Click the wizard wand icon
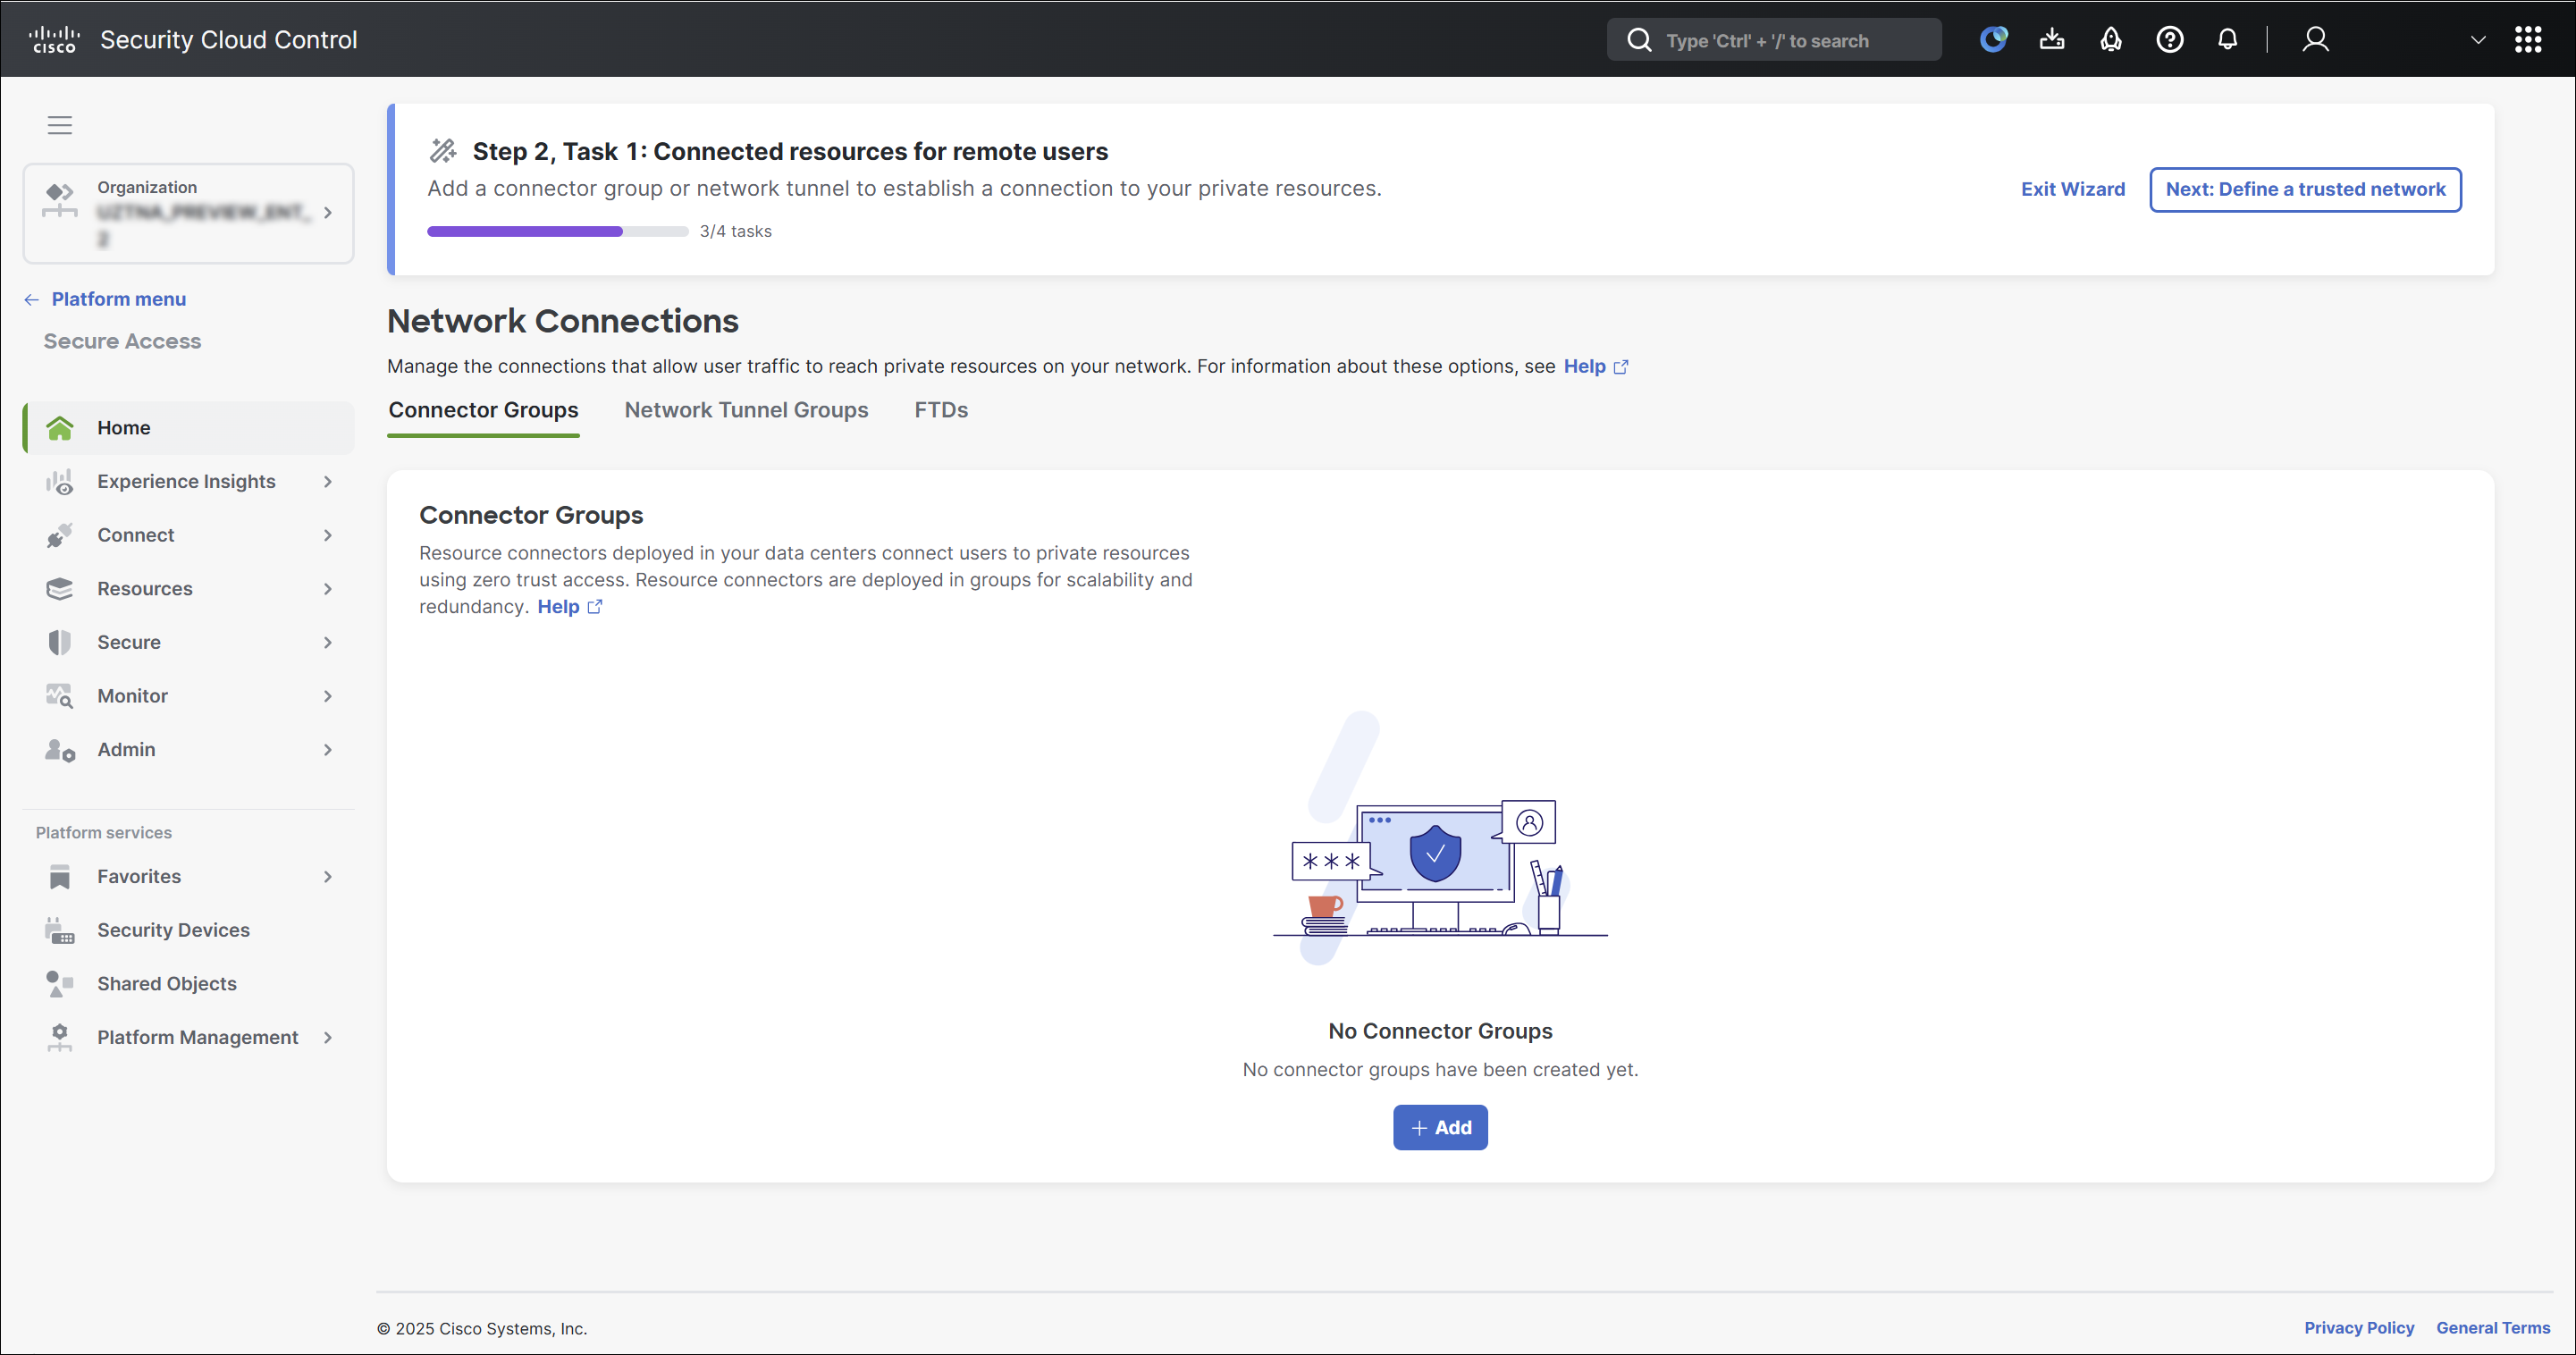Viewport: 2576px width, 1355px height. click(x=443, y=151)
